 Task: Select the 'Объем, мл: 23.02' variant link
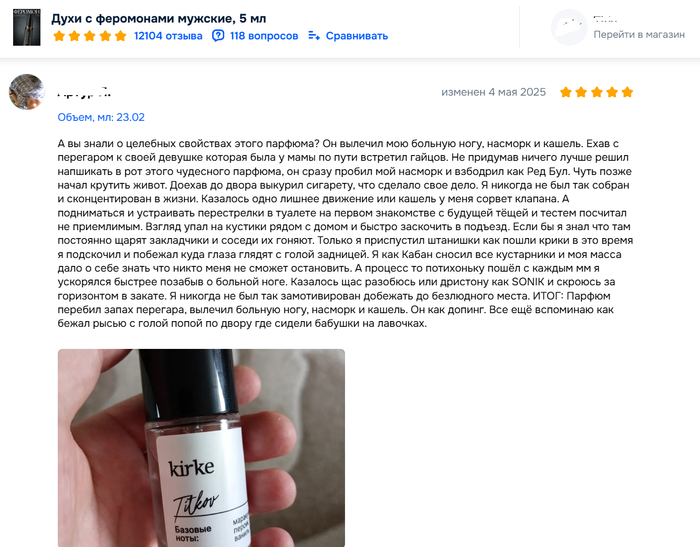click(101, 117)
